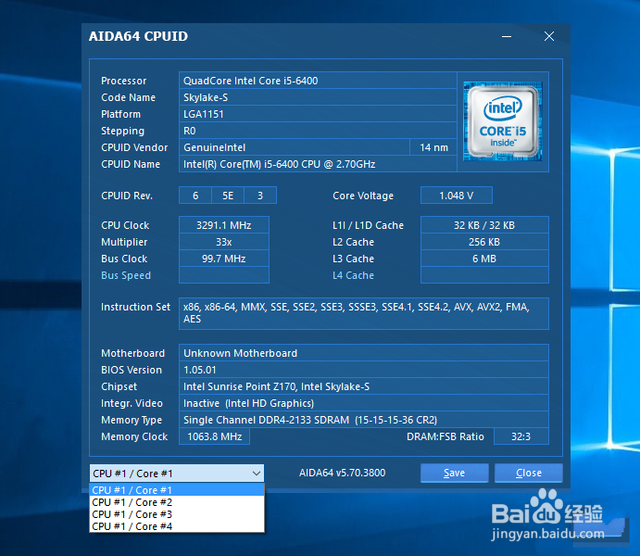Click the CPUID Name i5-6400 CPU @ 2.70GHz
The image size is (640, 556).
pyautogui.click(x=318, y=164)
